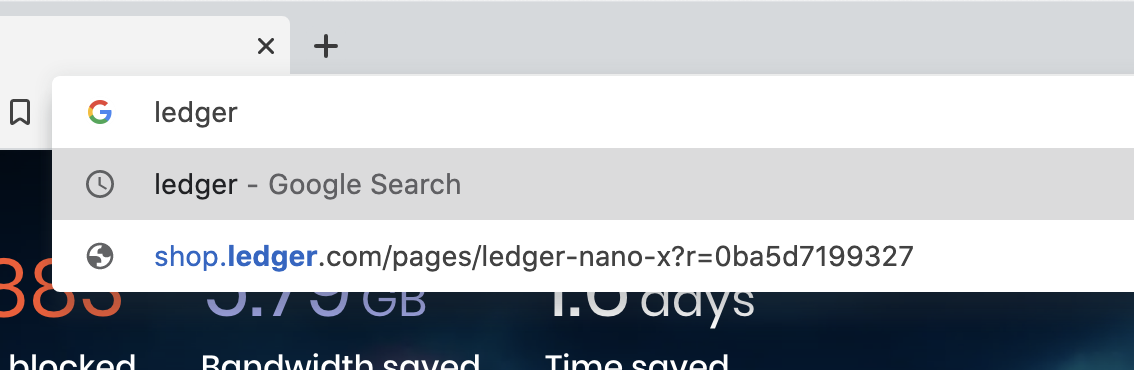
Task: Open the shop.ledger.com ledger-nano-x suggestion
Action: pyautogui.click(x=593, y=256)
